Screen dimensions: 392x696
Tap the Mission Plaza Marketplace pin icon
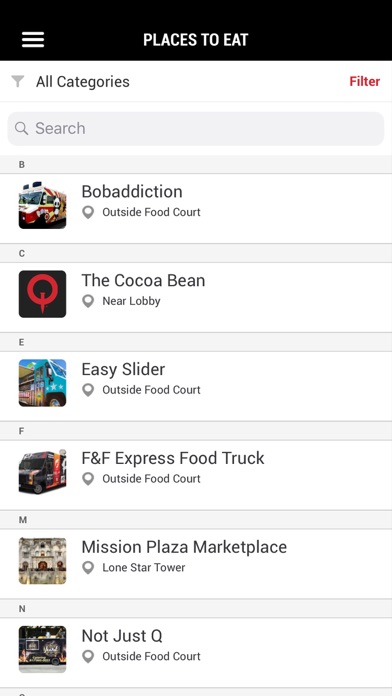click(88, 567)
